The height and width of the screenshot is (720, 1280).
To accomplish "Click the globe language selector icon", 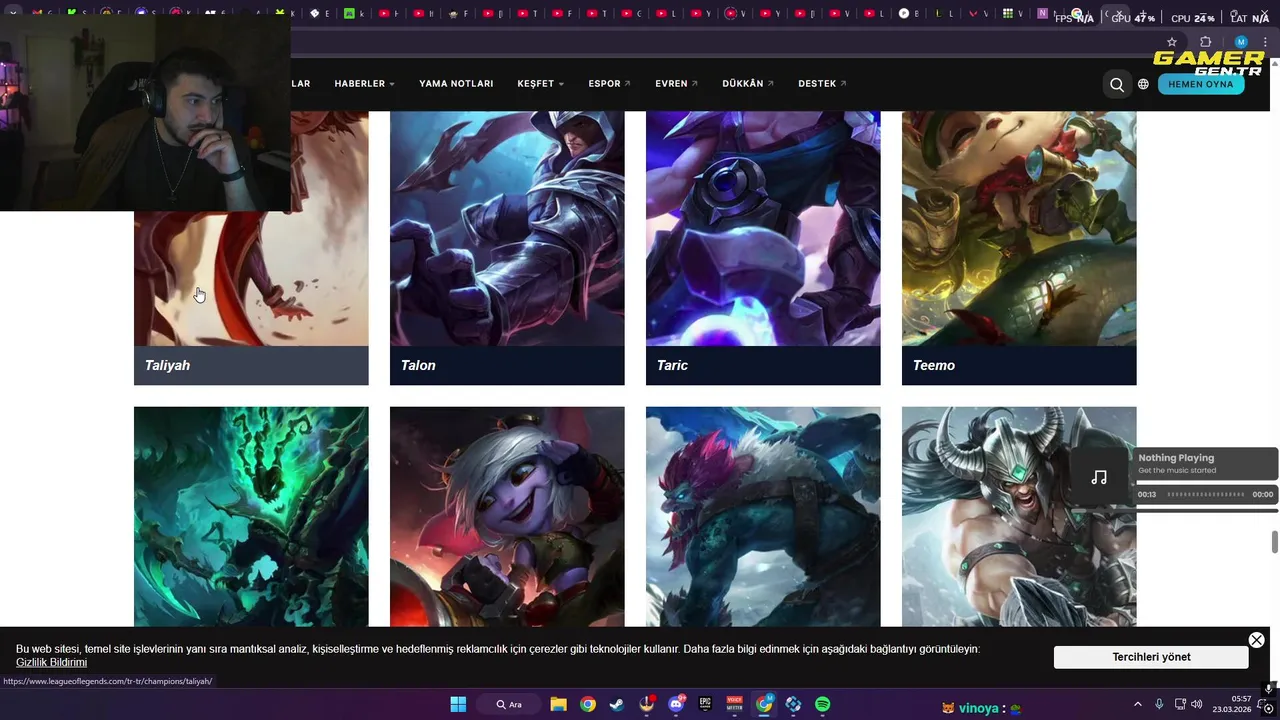I will tap(1143, 84).
